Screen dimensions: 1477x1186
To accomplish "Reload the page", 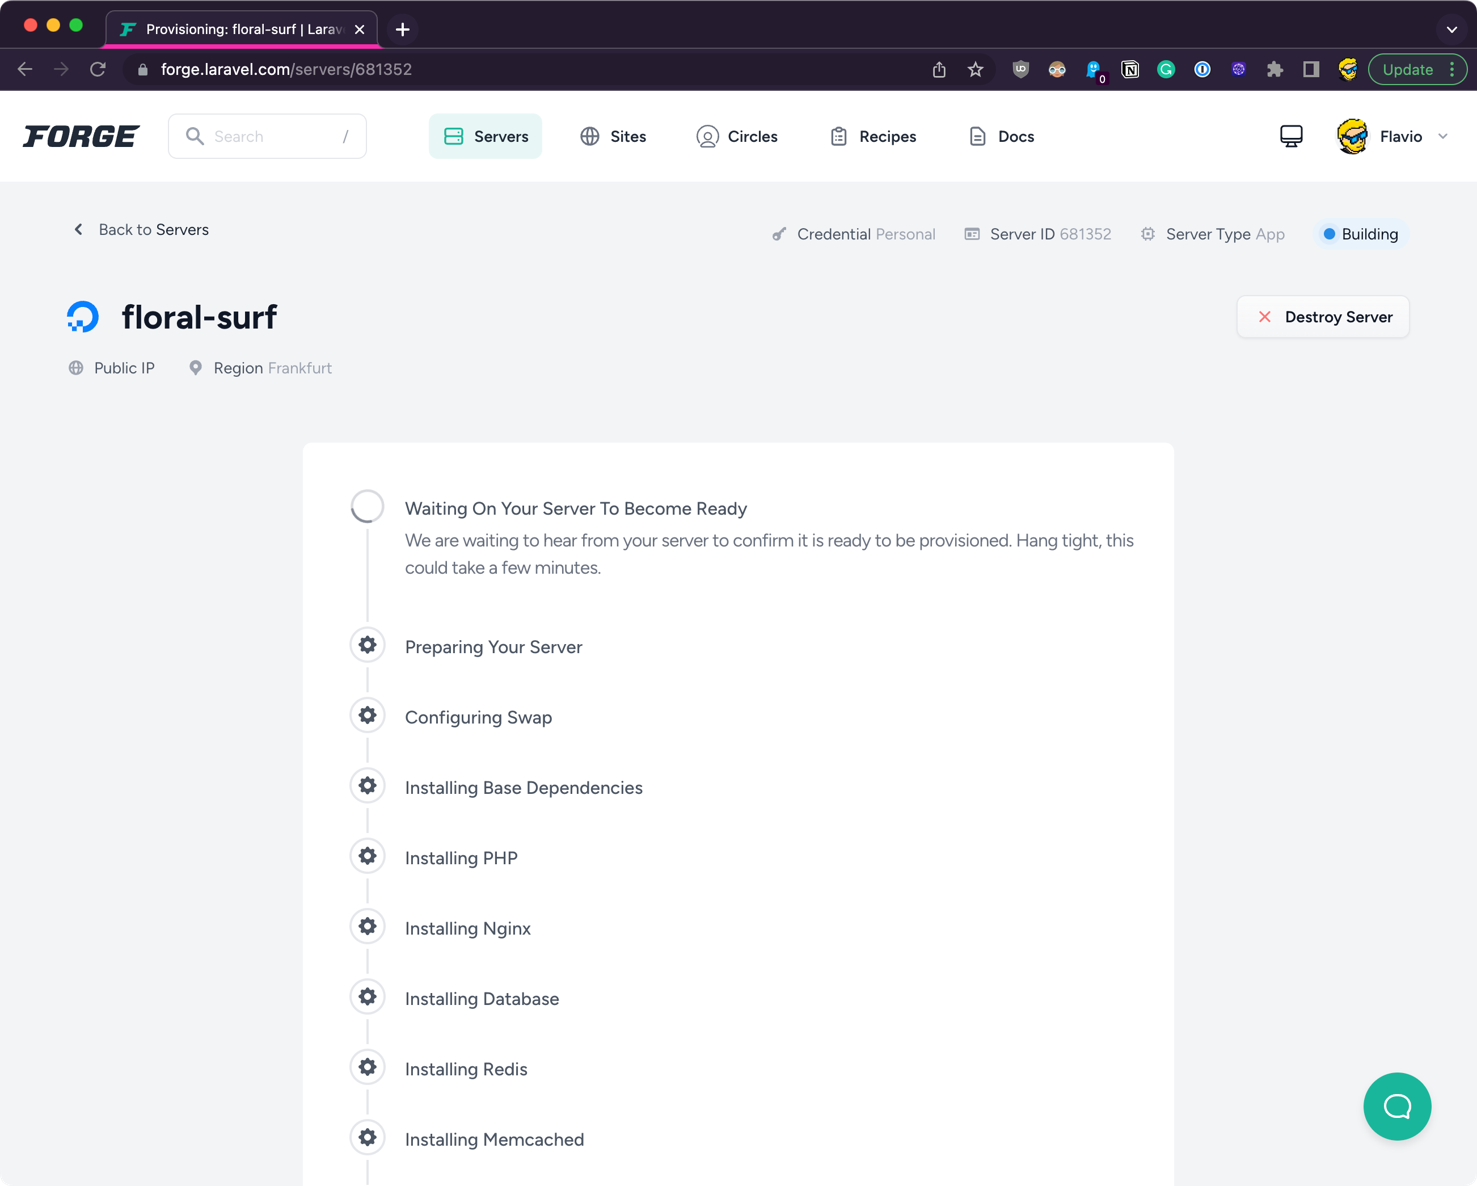I will (x=98, y=69).
